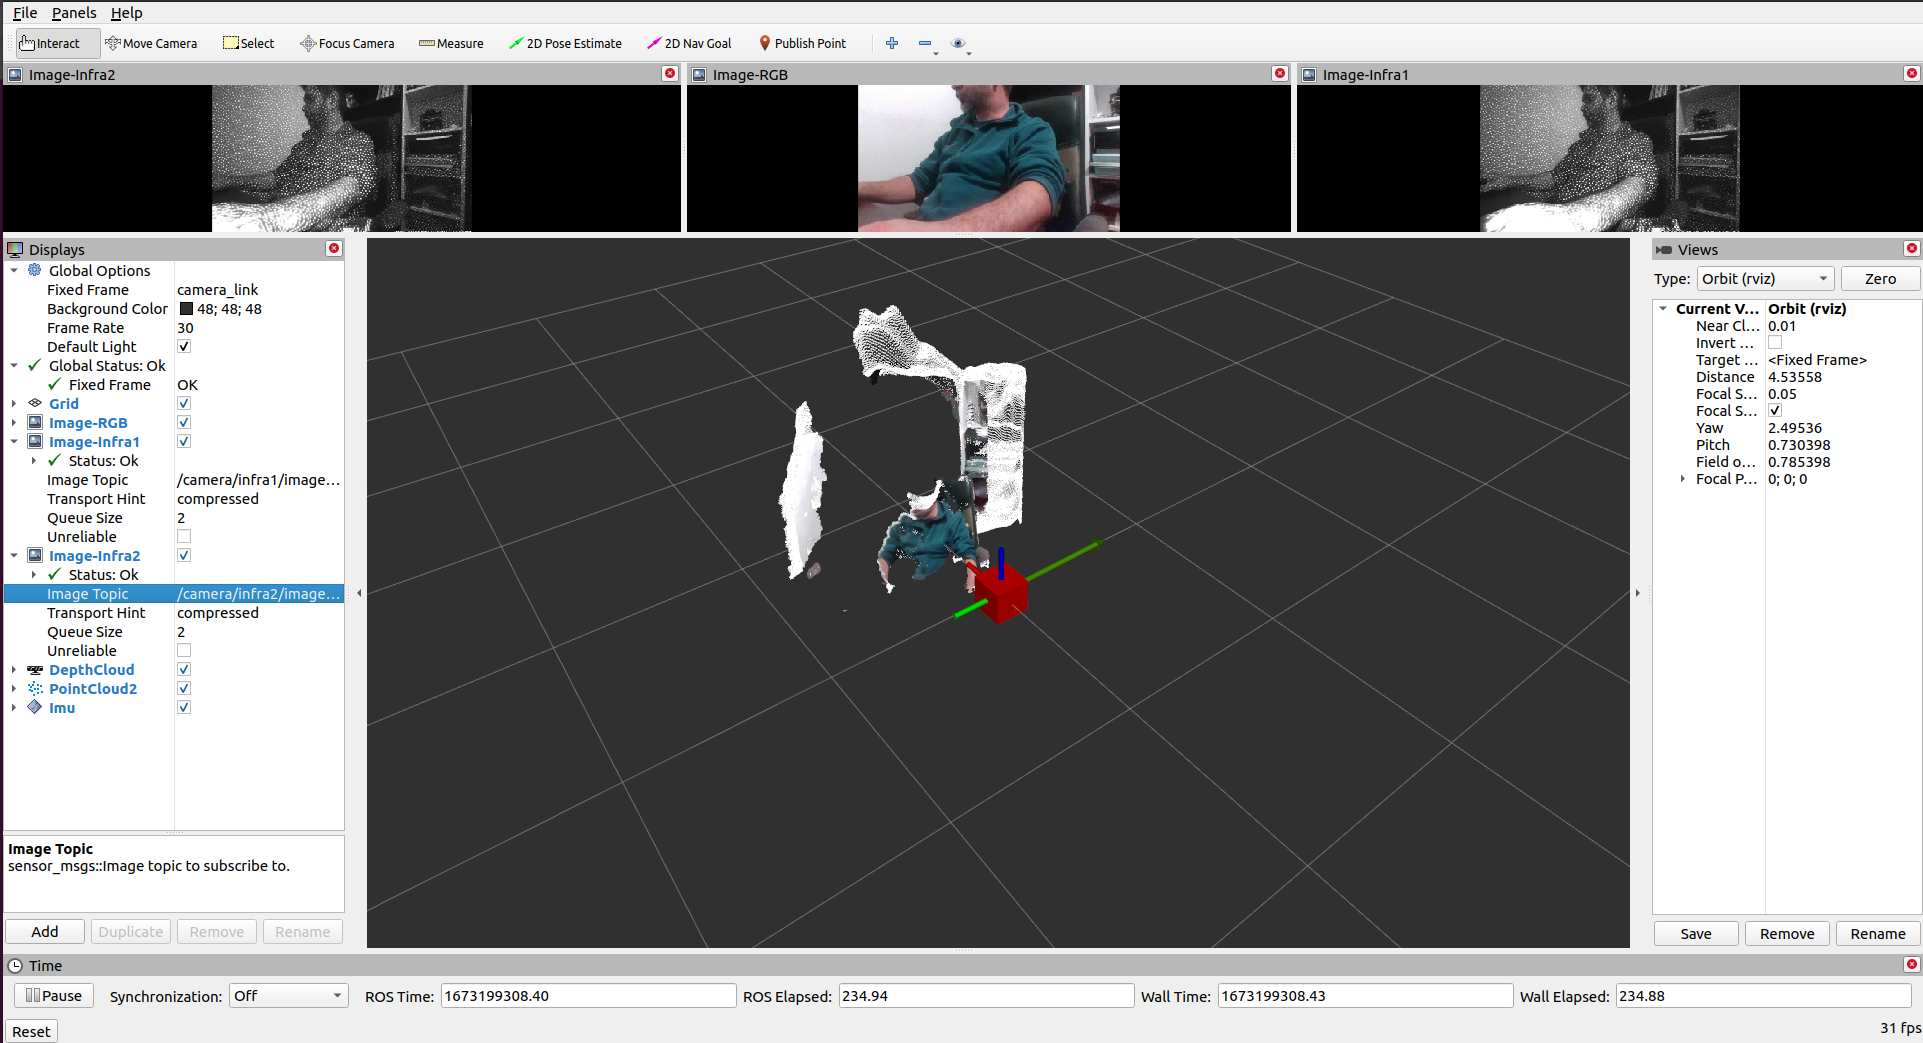Collapse the Image-Infra1 display node
Screen dimensions: 1923x1043
point(14,442)
